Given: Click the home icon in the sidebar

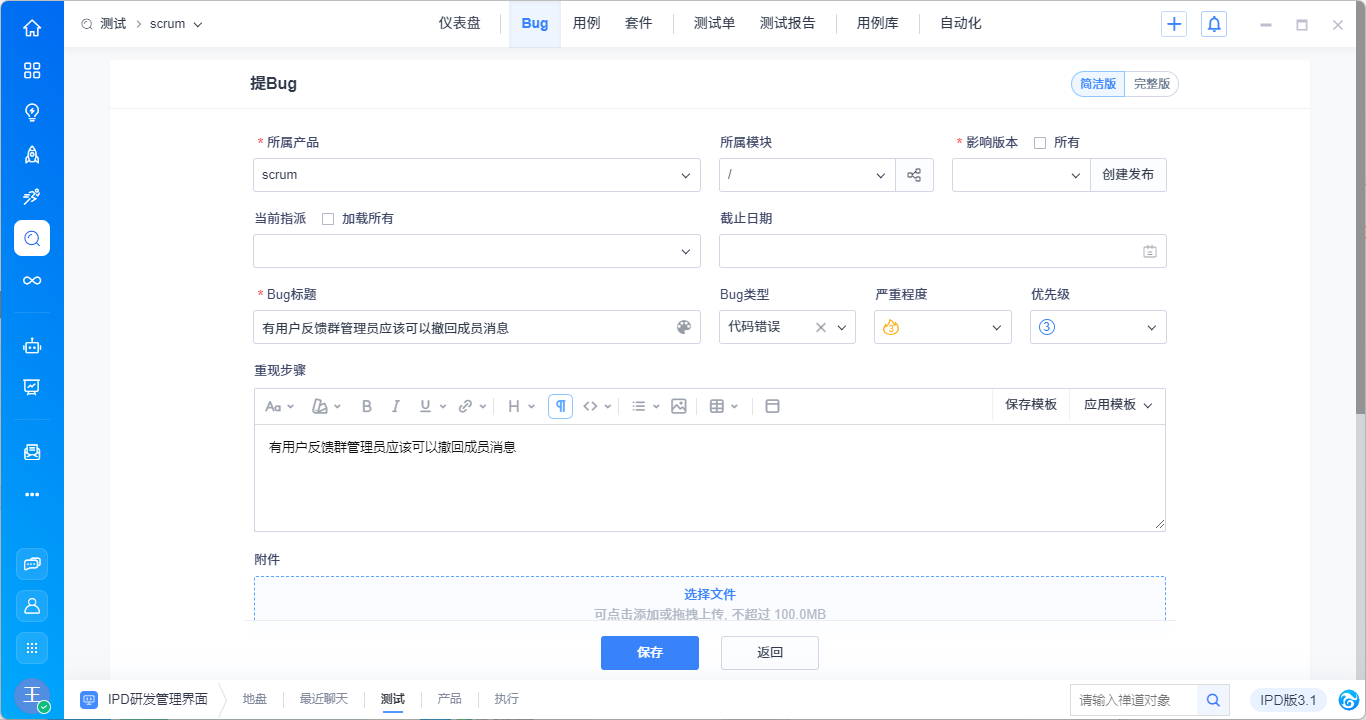Looking at the screenshot, I should click(x=32, y=28).
